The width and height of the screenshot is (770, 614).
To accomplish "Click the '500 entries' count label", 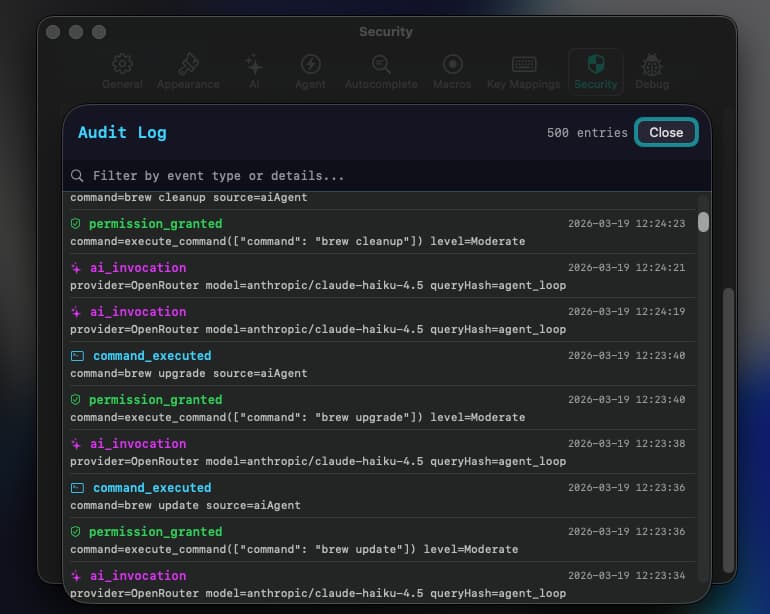I will tap(587, 133).
